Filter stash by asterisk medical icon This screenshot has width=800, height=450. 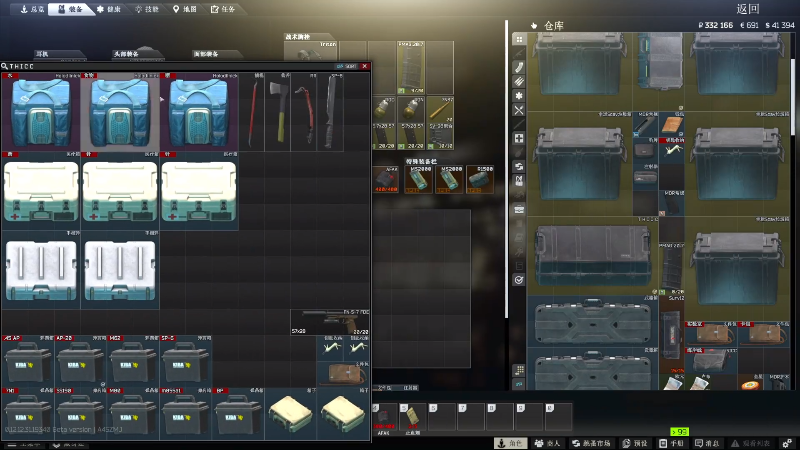[x=519, y=95]
